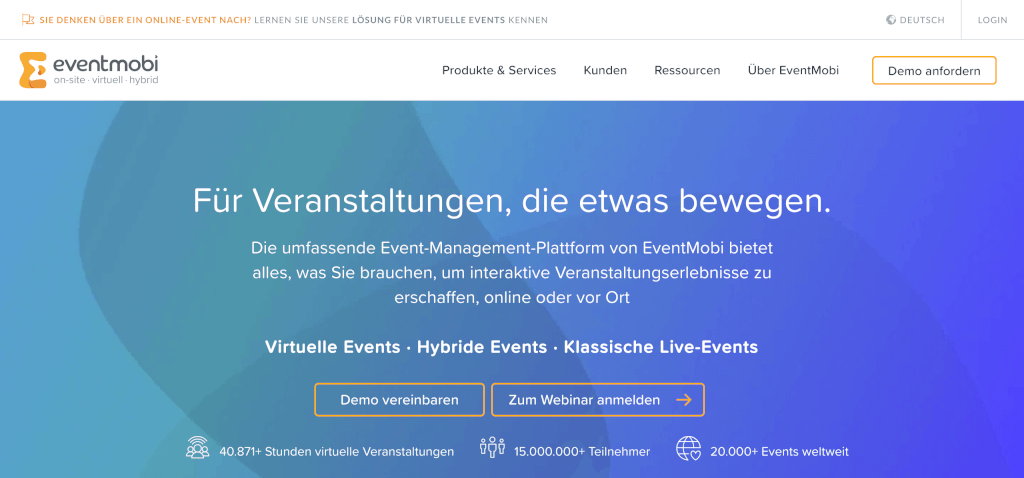The image size is (1024, 478).
Task: Click the headline 'Für Veranstaltungen, die etwas bewegen.'
Action: (512, 201)
